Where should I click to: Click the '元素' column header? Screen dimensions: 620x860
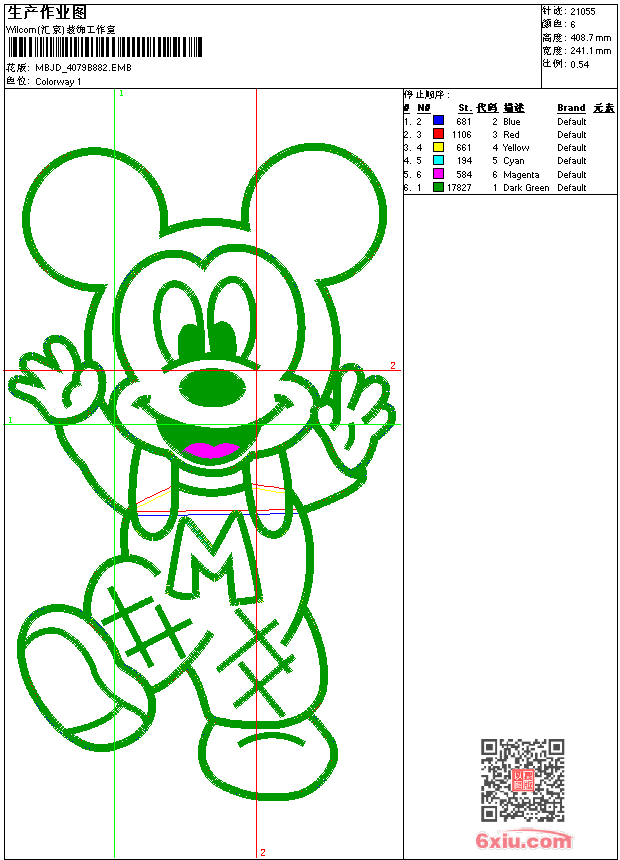click(604, 108)
